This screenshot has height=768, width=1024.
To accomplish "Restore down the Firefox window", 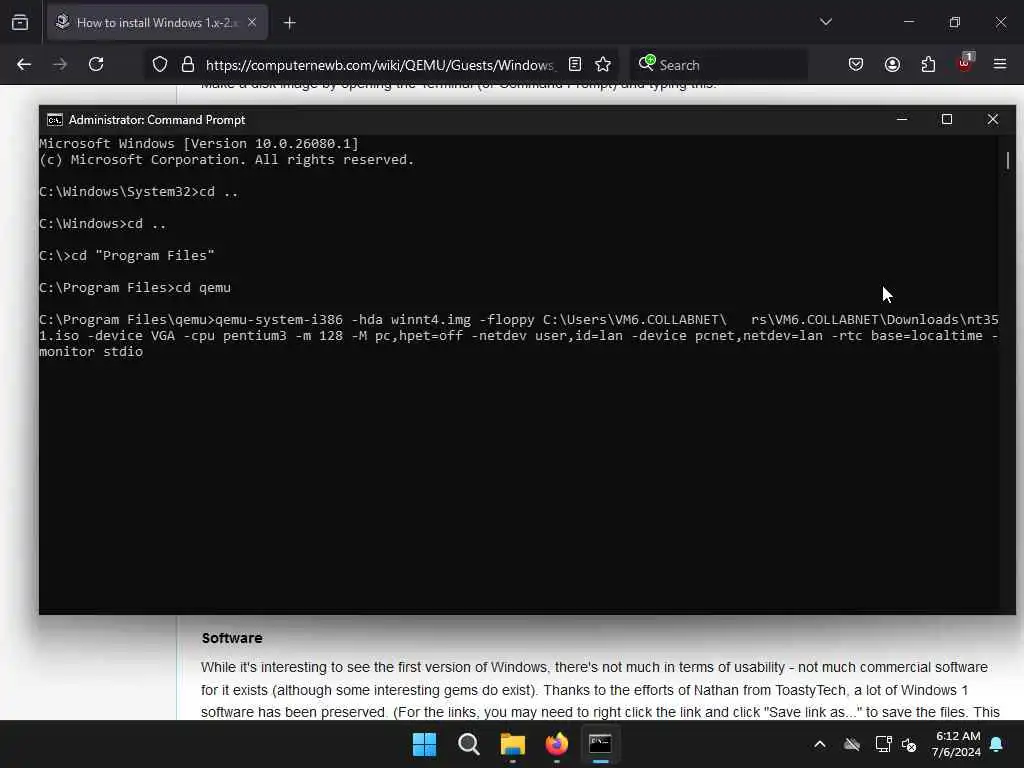I will (955, 22).
